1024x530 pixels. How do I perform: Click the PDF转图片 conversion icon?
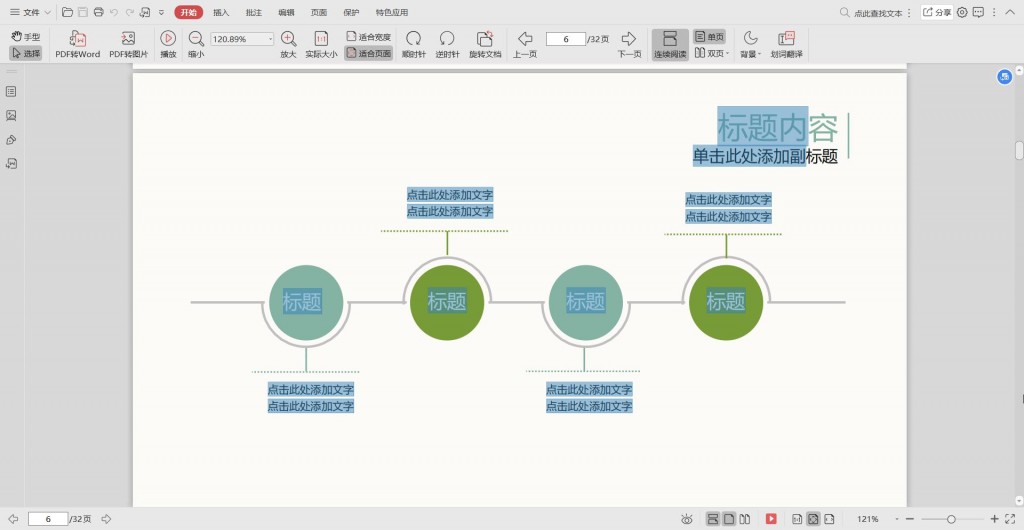128,39
